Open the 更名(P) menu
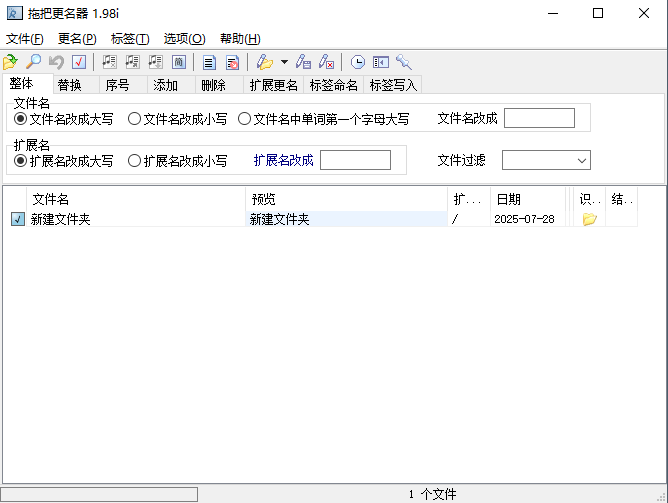Screen dimensions: 668x503 tap(77, 39)
